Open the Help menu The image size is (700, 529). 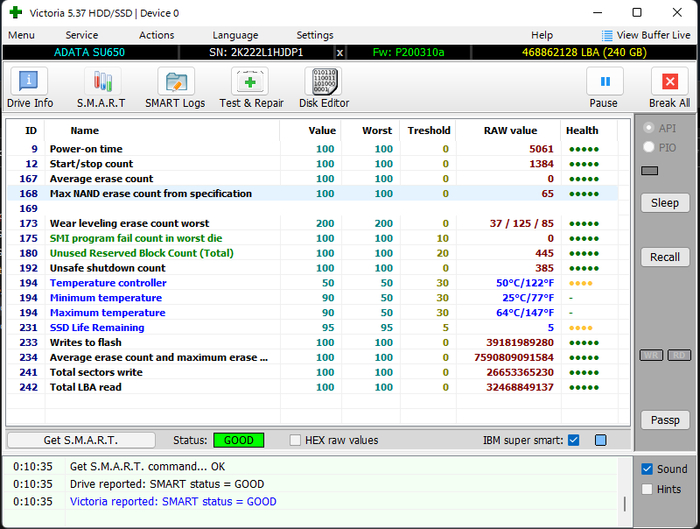click(x=542, y=35)
